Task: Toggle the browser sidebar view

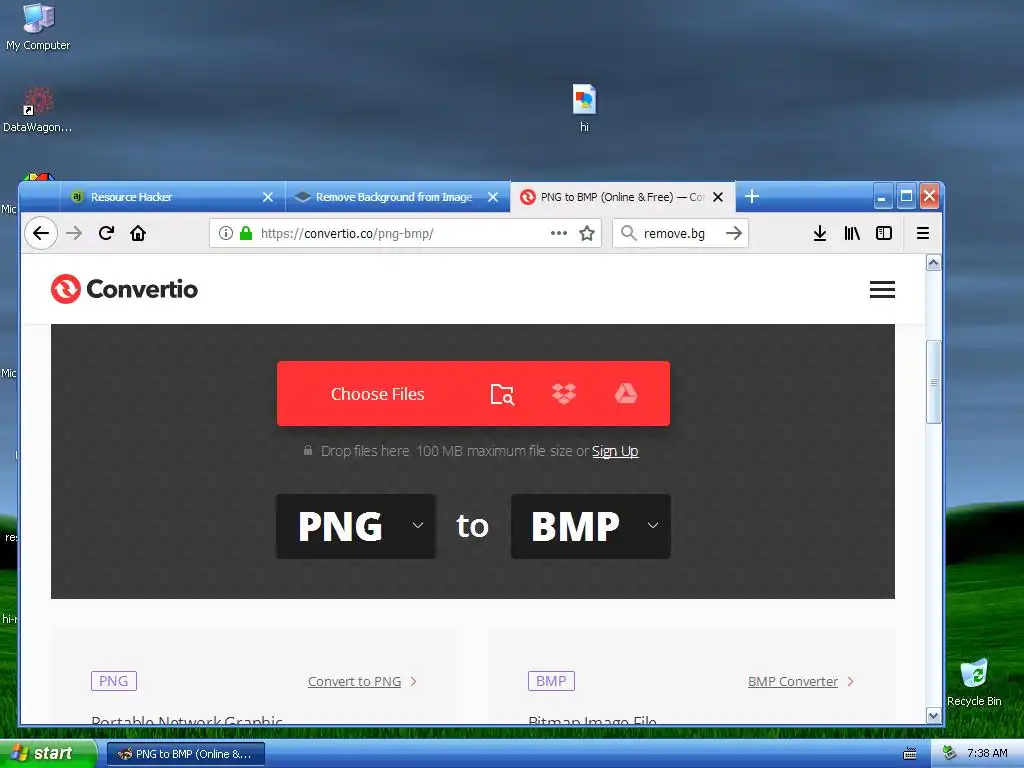Action: [x=884, y=233]
